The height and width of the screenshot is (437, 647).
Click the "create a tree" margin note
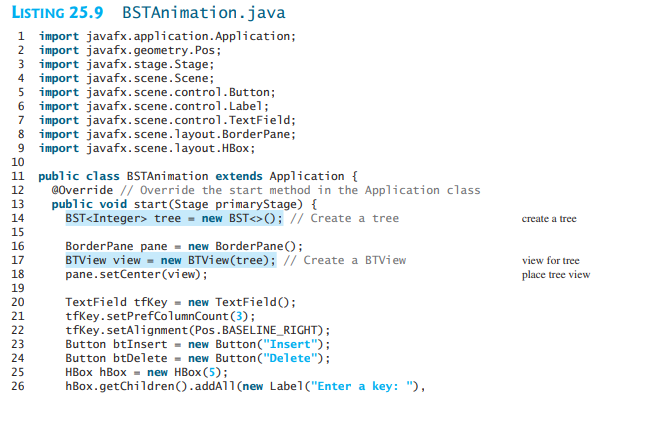549,219
